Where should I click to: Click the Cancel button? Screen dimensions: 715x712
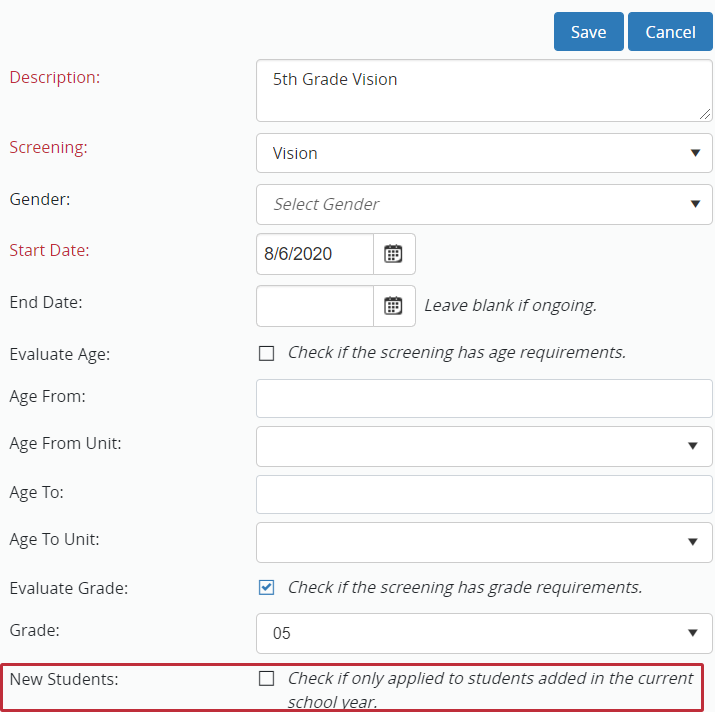[x=670, y=32]
